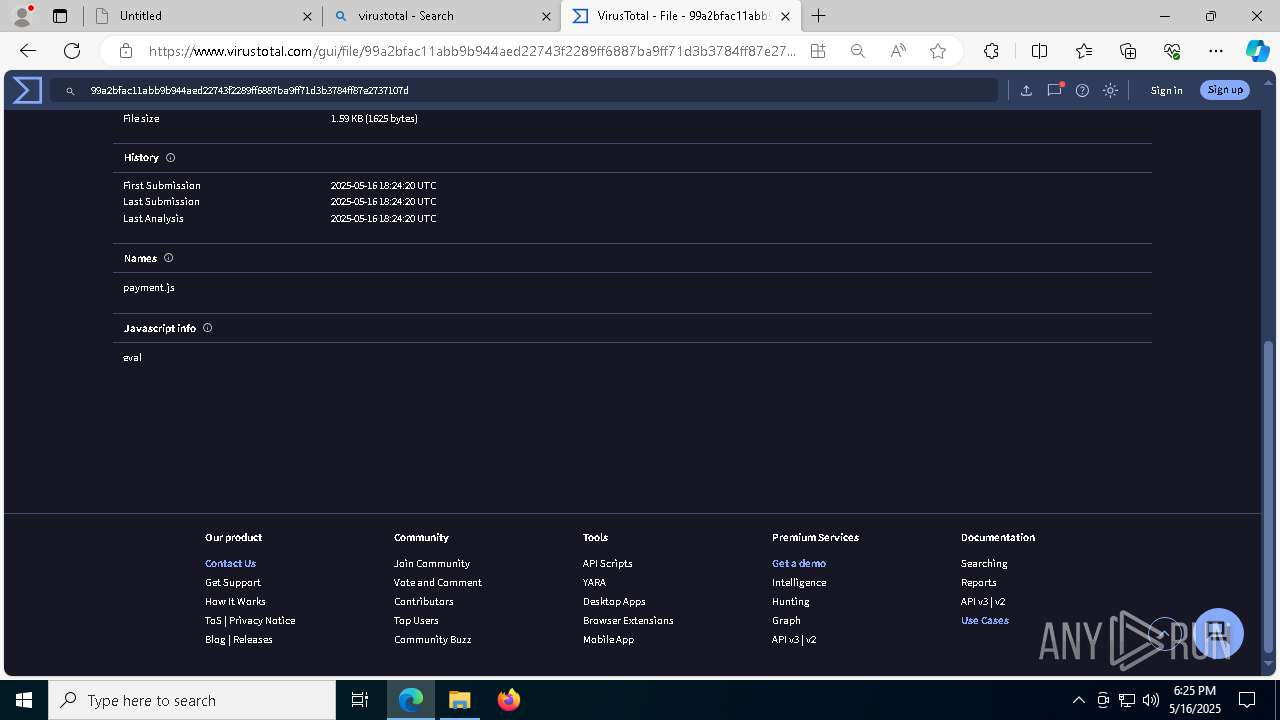Screen dimensions: 1280x720
Task: Toggle the light/dark theme icon
Action: (x=1110, y=90)
